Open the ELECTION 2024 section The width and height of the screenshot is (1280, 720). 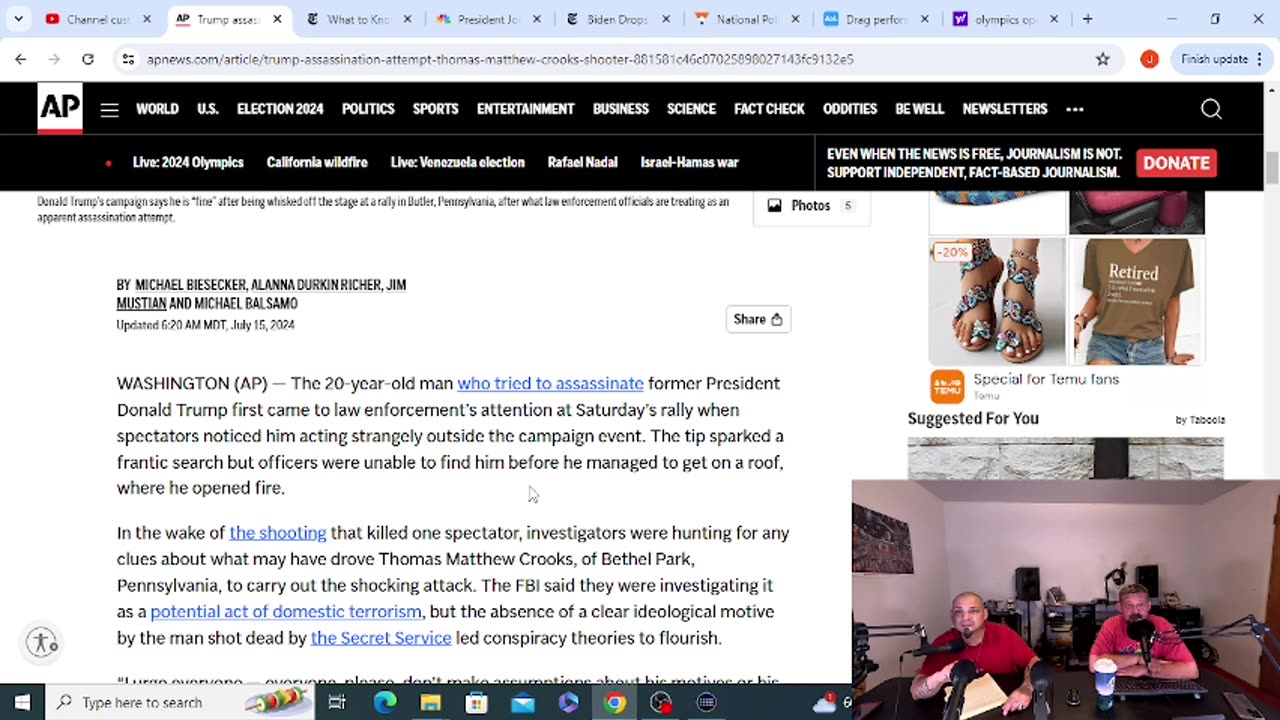(280, 109)
